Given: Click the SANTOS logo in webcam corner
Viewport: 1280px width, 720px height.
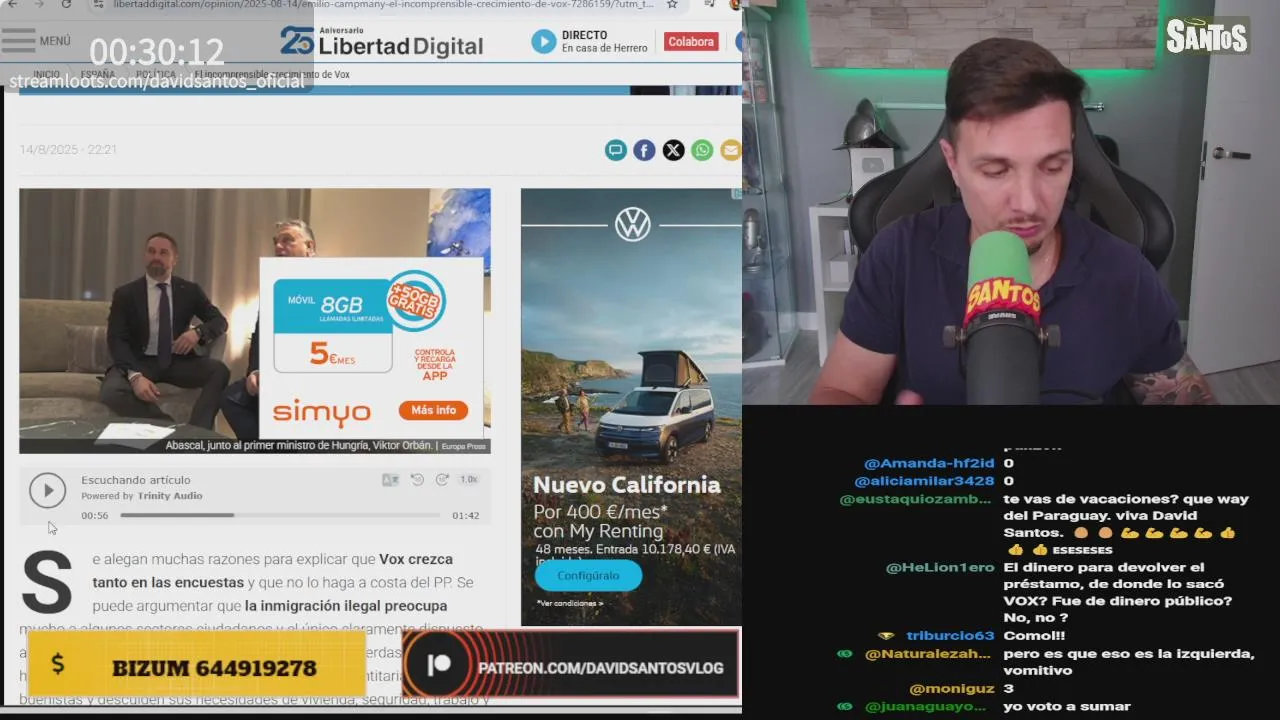Looking at the screenshot, I should coord(1207,37).
